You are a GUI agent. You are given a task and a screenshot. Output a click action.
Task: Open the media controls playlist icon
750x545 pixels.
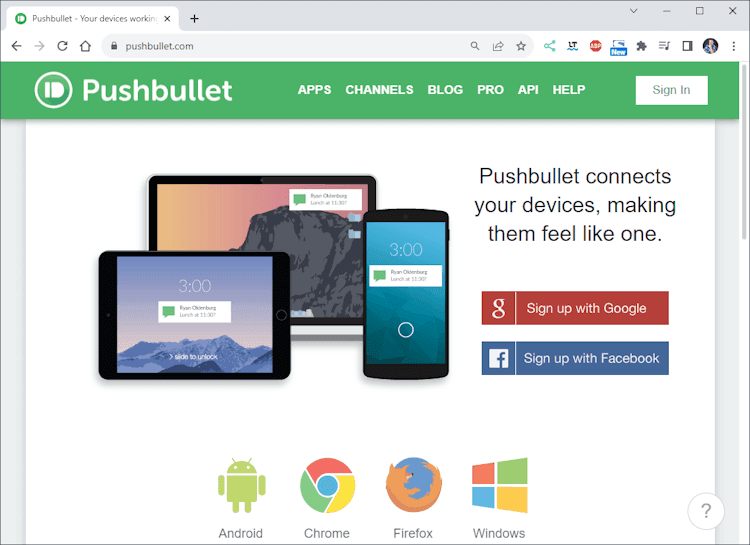664,46
